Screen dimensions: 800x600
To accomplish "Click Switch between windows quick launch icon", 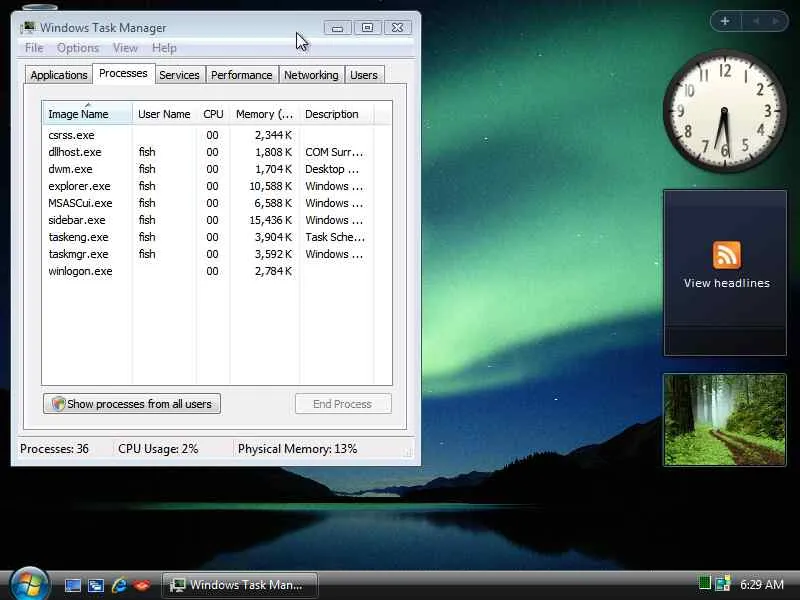I will [x=95, y=585].
